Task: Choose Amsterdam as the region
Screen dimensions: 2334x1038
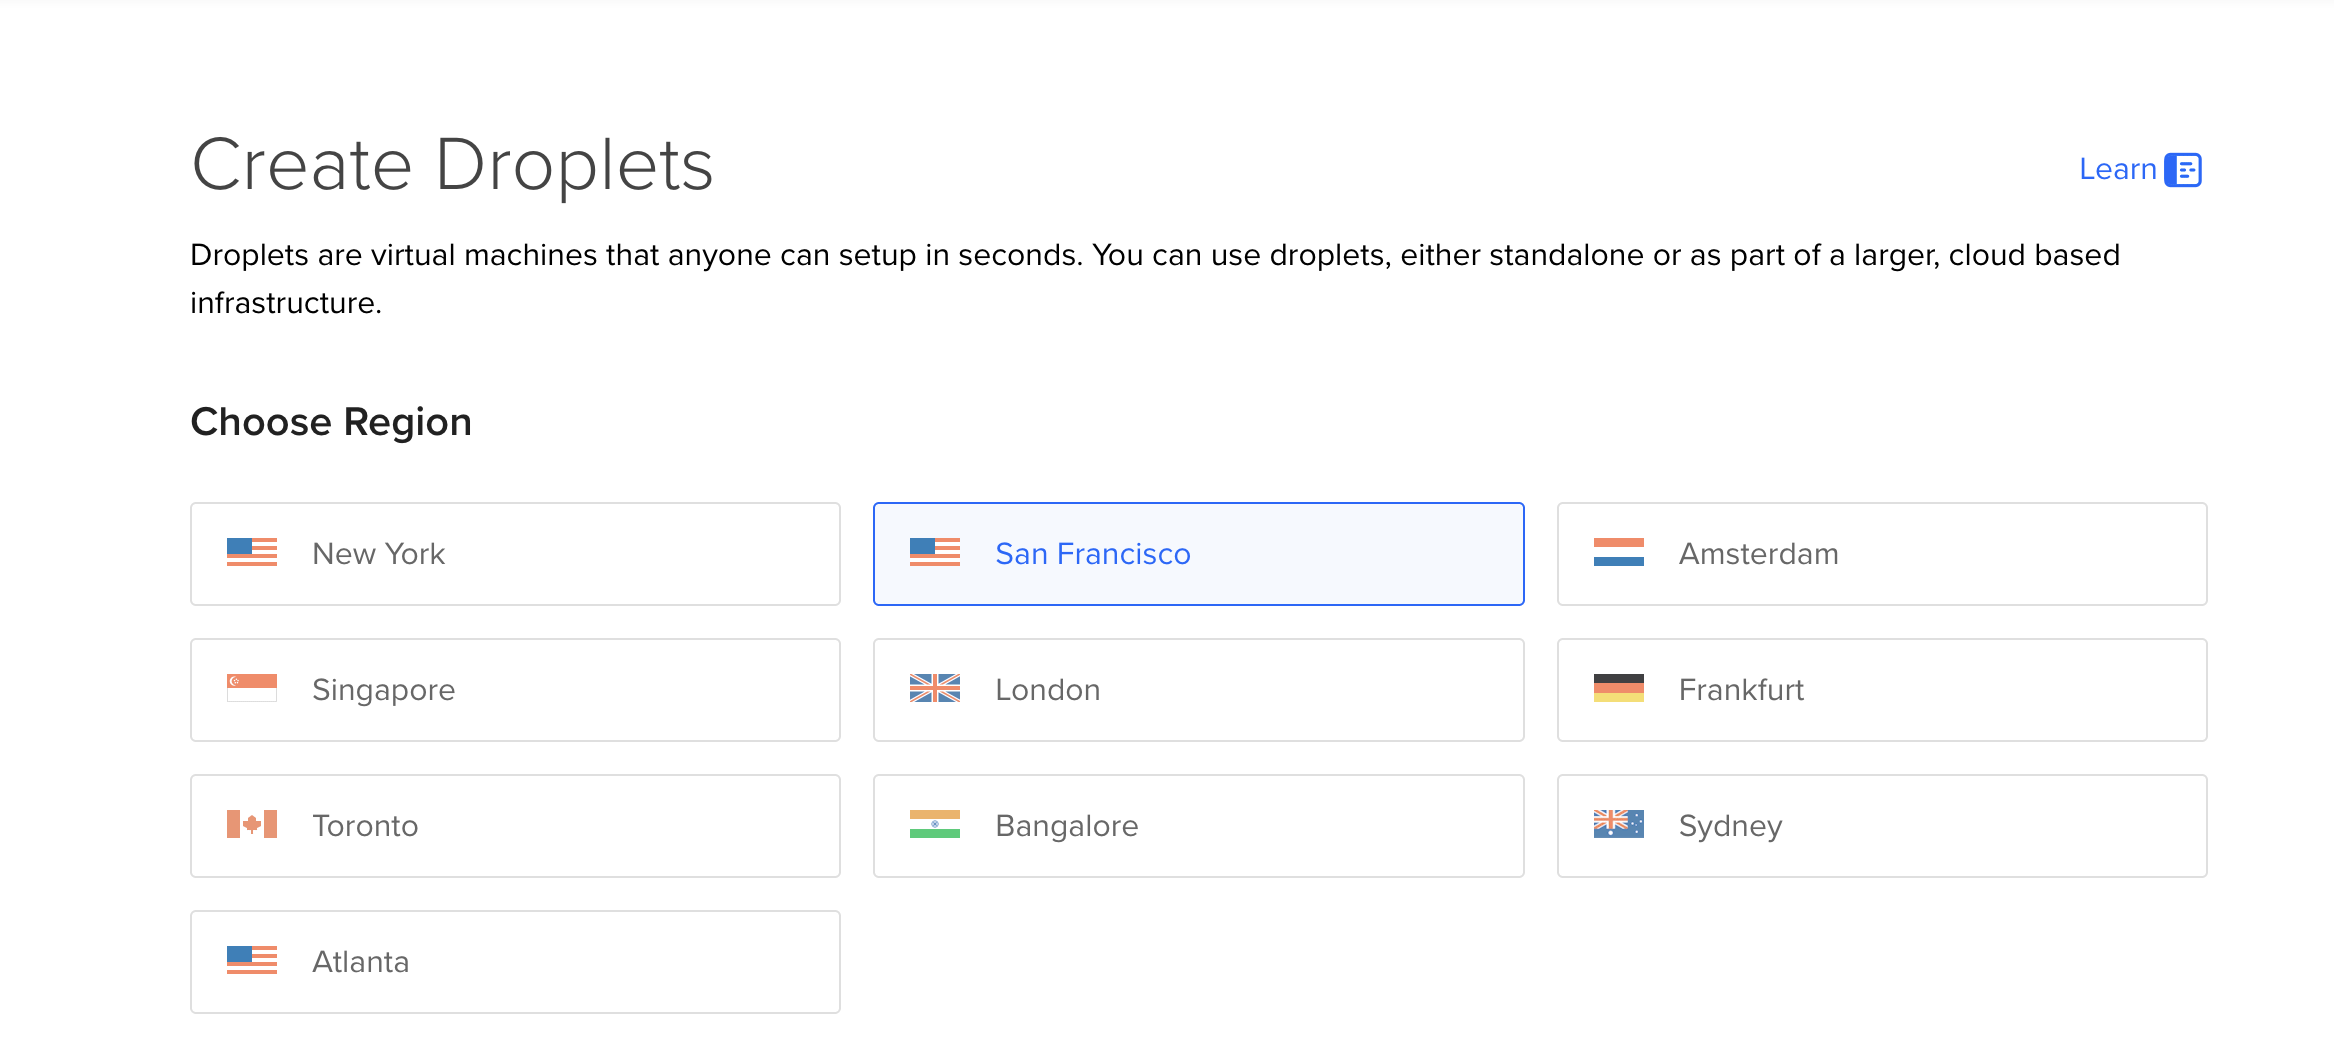Action: [x=1882, y=554]
